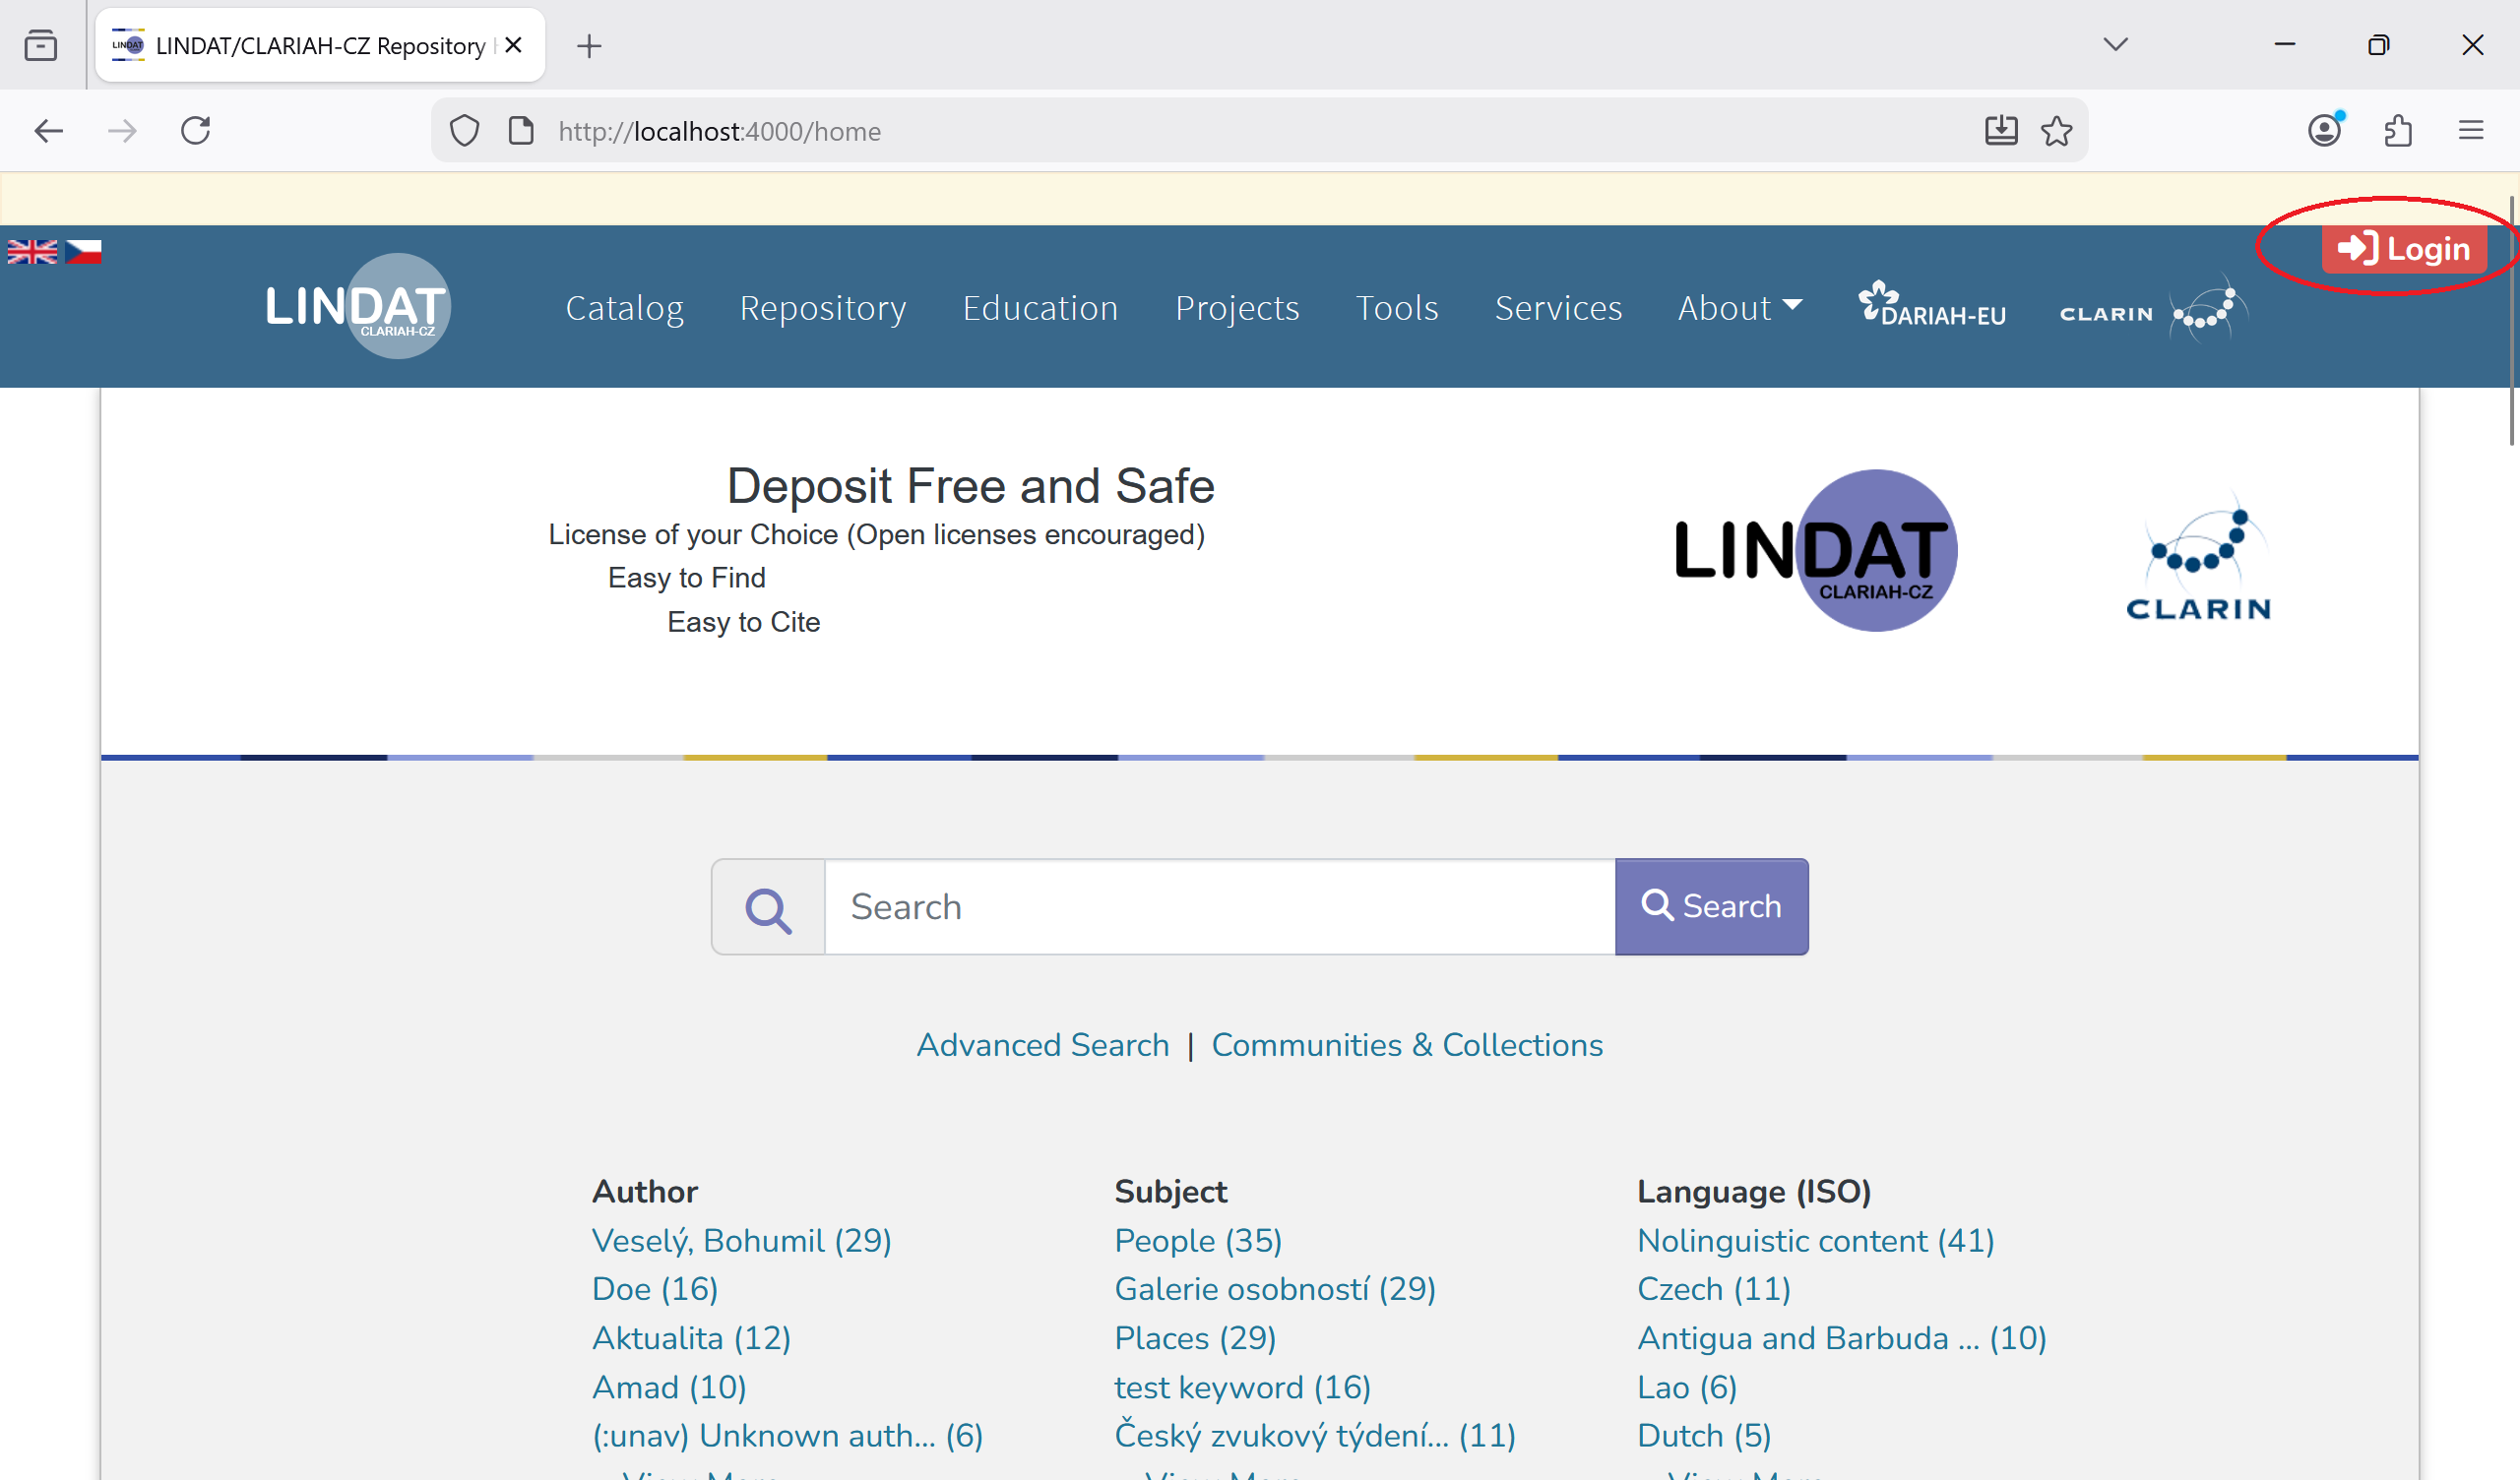The width and height of the screenshot is (2520, 1480).
Task: Filter by language Nolinguistic content (41)
Action: [x=1815, y=1241]
